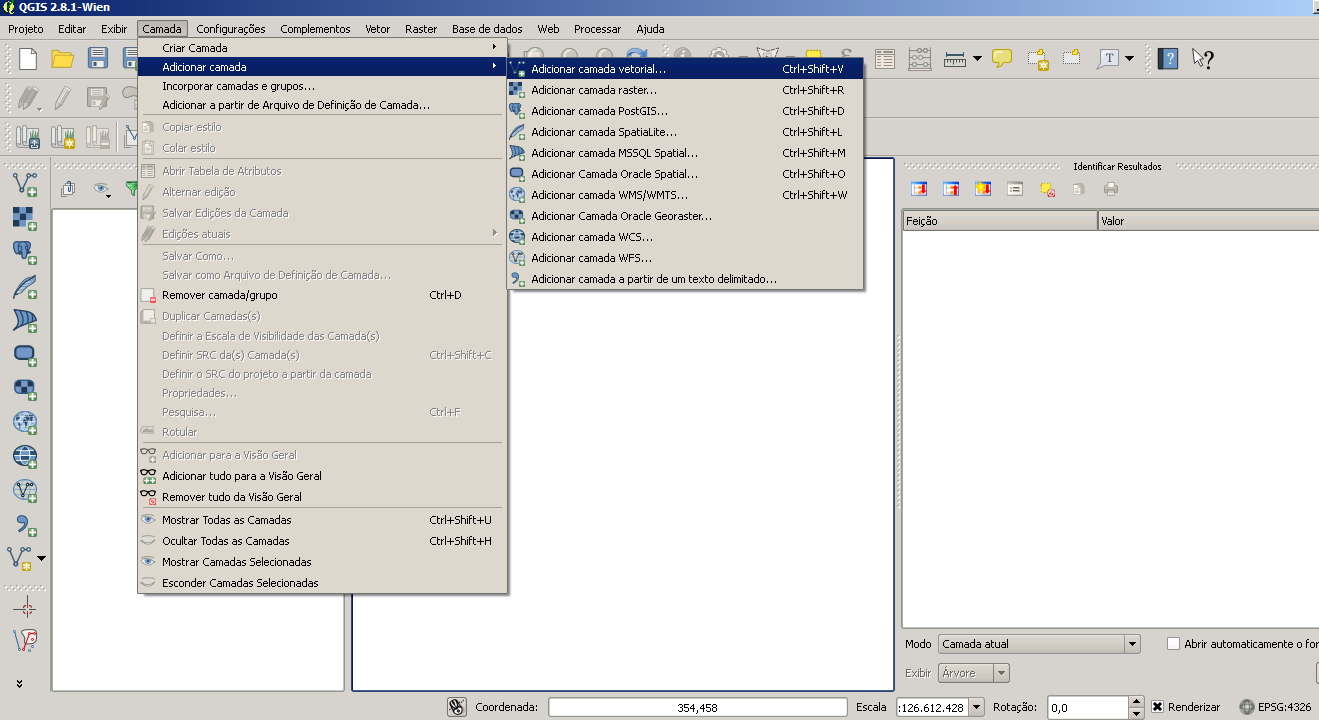Enable Abrir automaticamente o formulário checkbox

coord(1174,644)
